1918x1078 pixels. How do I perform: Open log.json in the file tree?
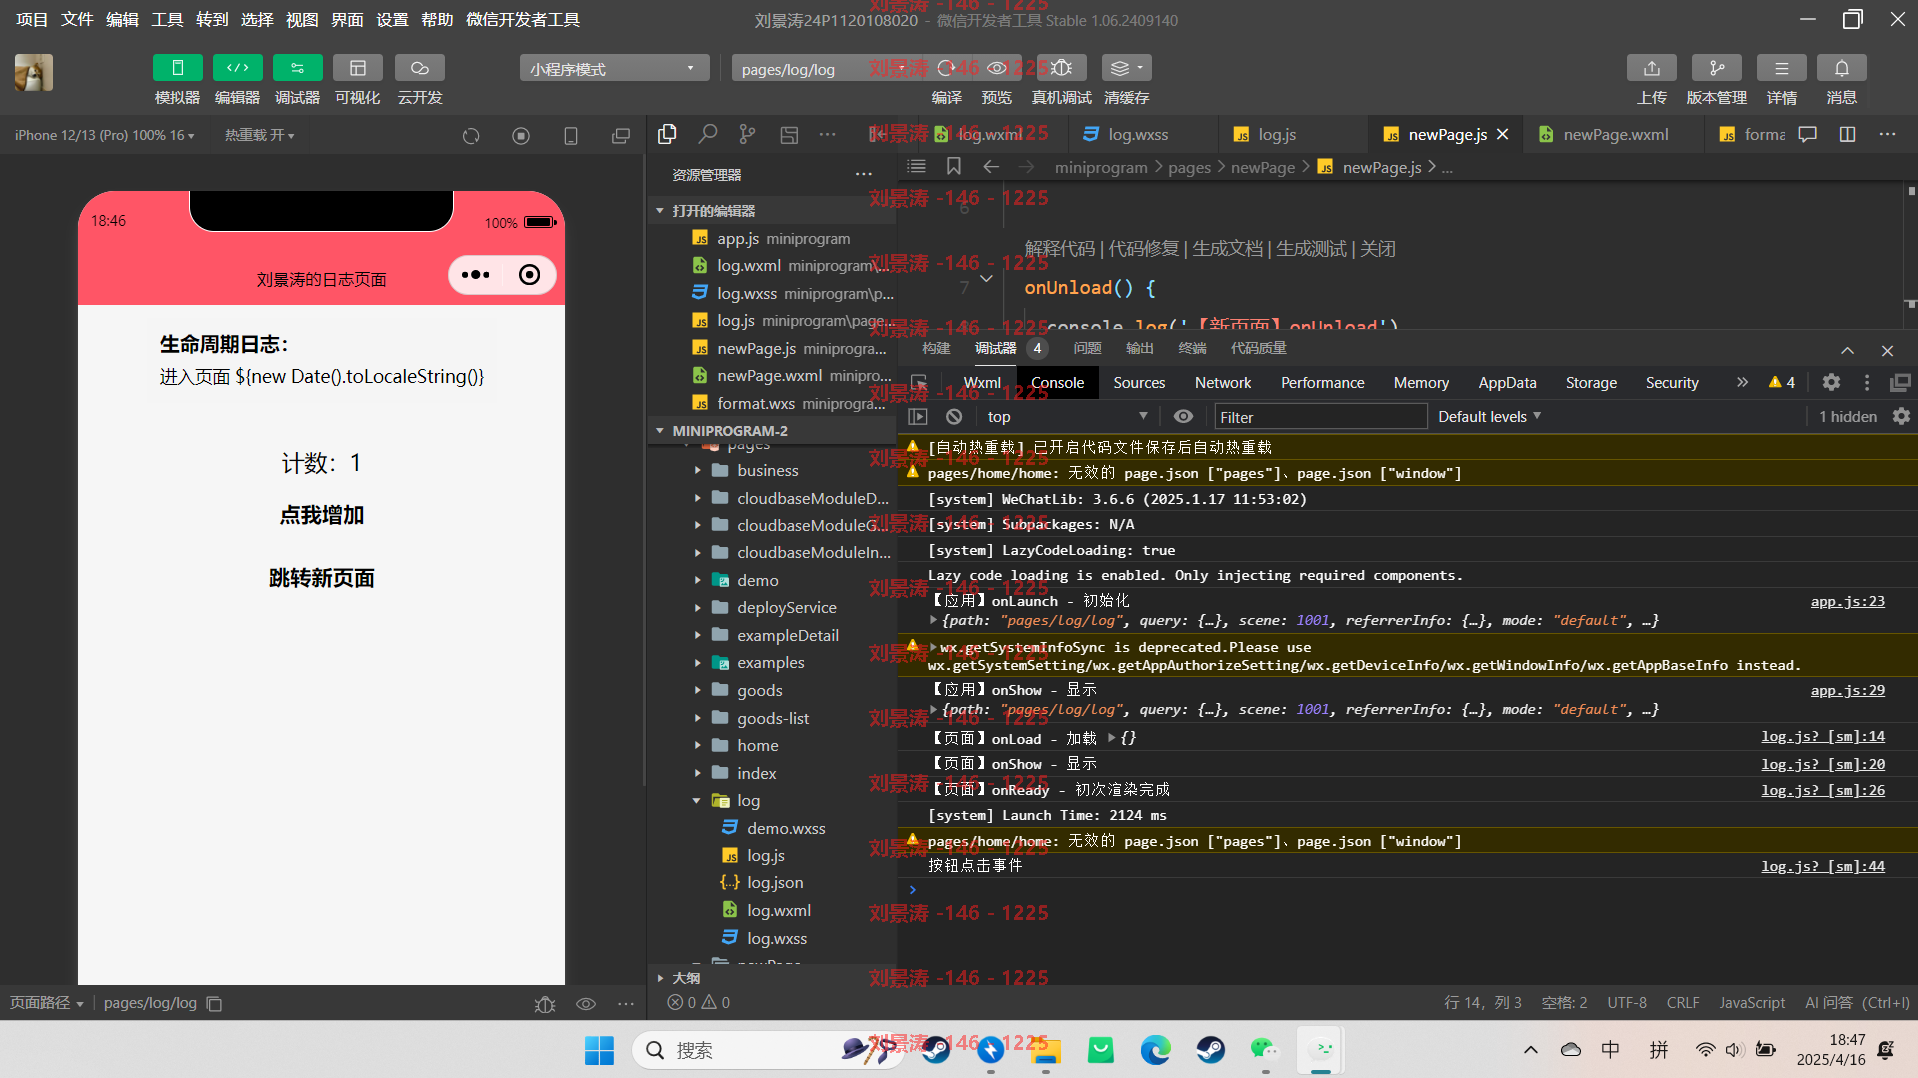[x=775, y=882]
